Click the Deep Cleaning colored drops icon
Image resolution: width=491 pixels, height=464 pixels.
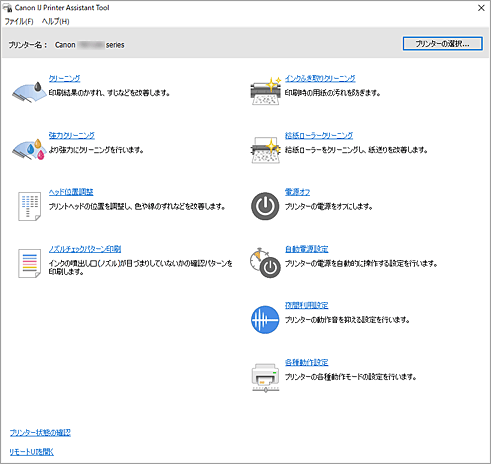pos(29,149)
